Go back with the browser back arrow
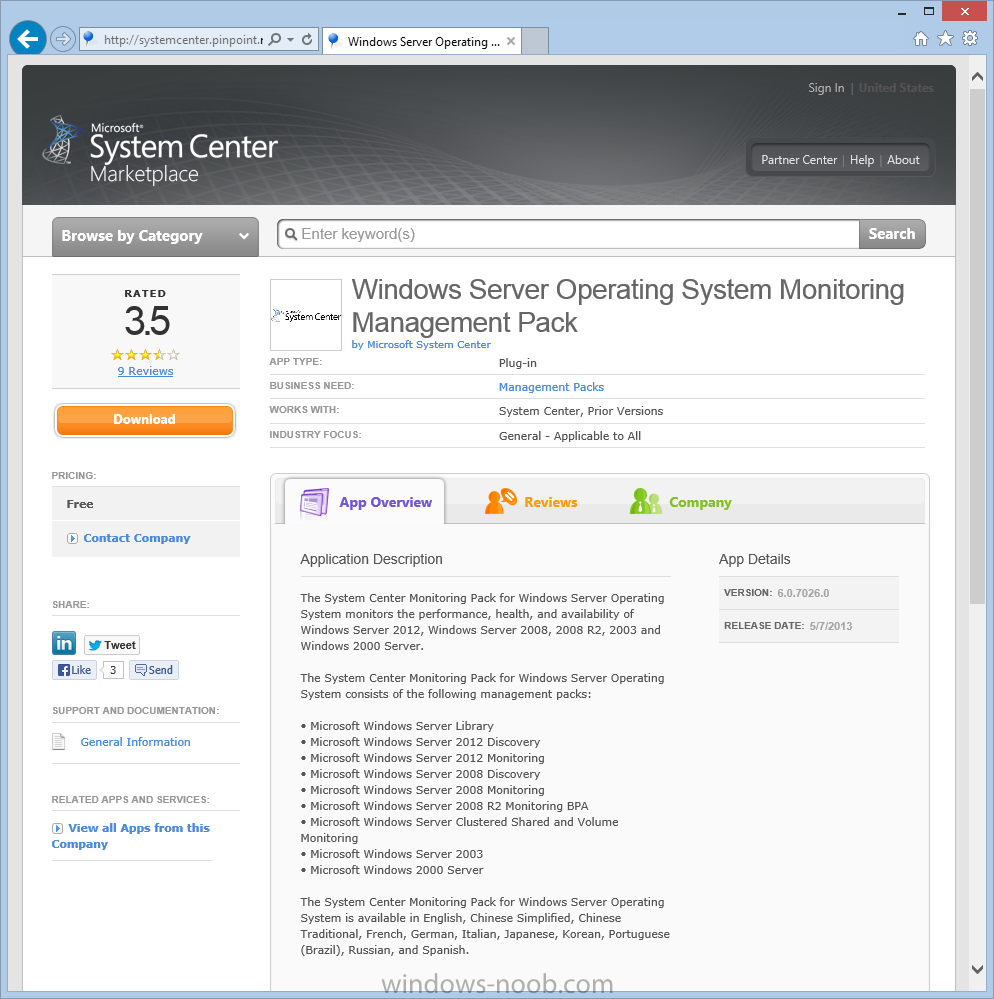This screenshot has width=994, height=999. tap(27, 40)
